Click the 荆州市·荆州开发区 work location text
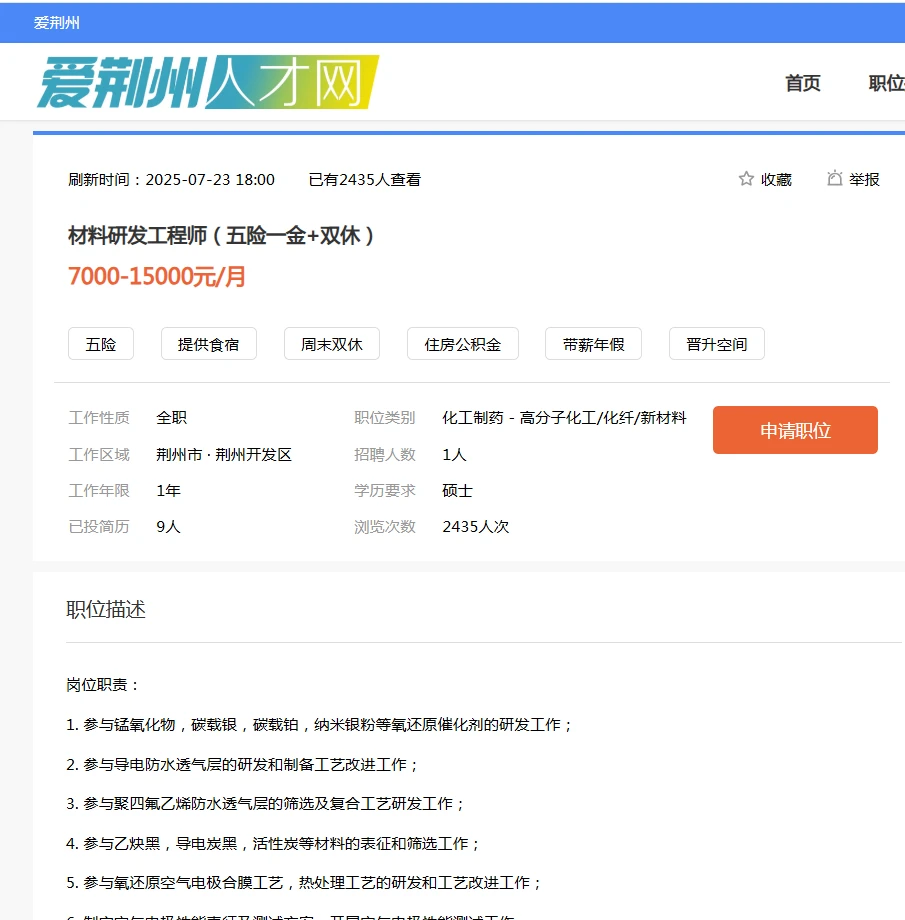Image resolution: width=905 pixels, height=920 pixels. pos(223,454)
